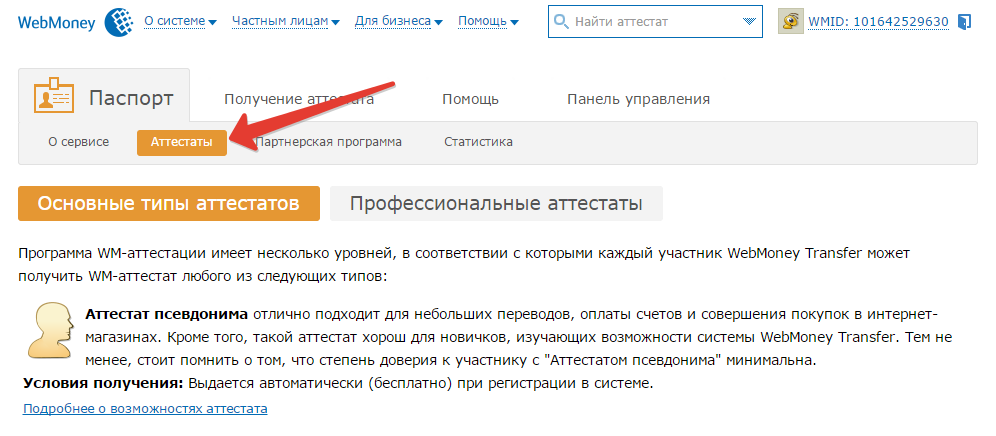Screen dimensions: 996x436
Task: Select the О сервисе submenu item
Action: (79, 142)
